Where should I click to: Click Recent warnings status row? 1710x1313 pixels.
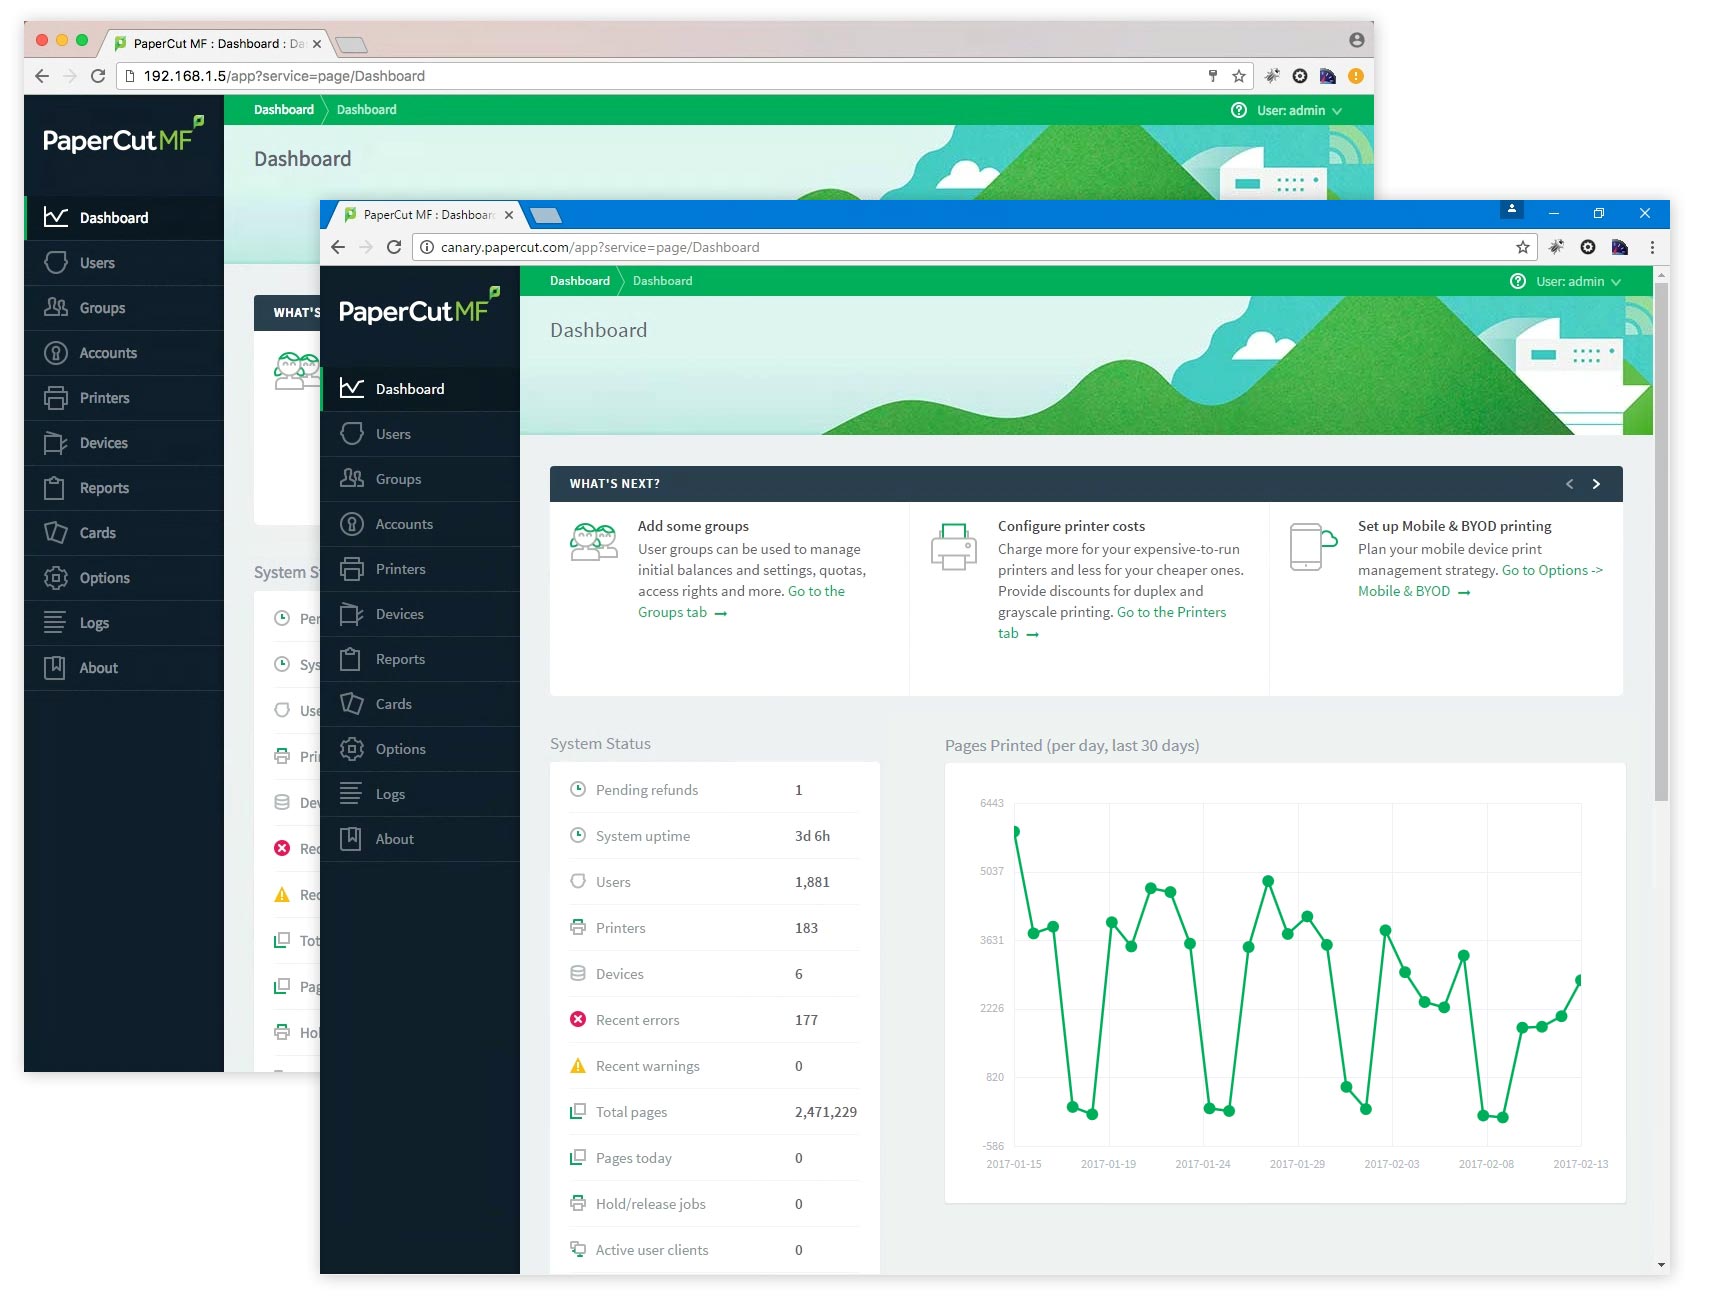point(714,1066)
